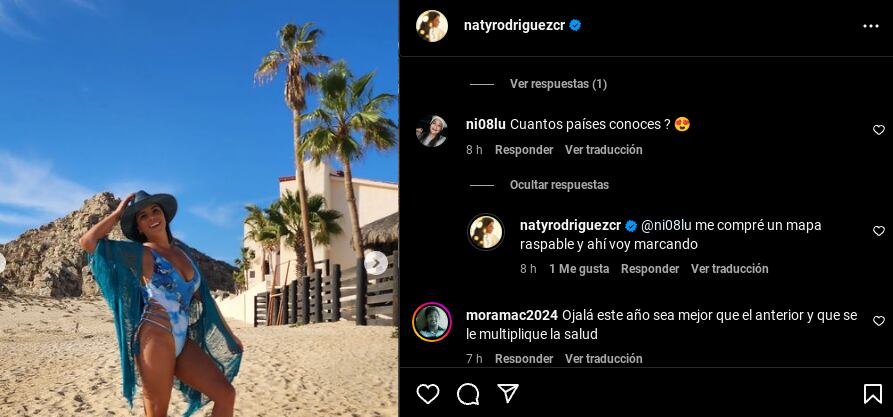Save post with bookmark icon
Viewport: 893px width, 417px height.
(872, 394)
